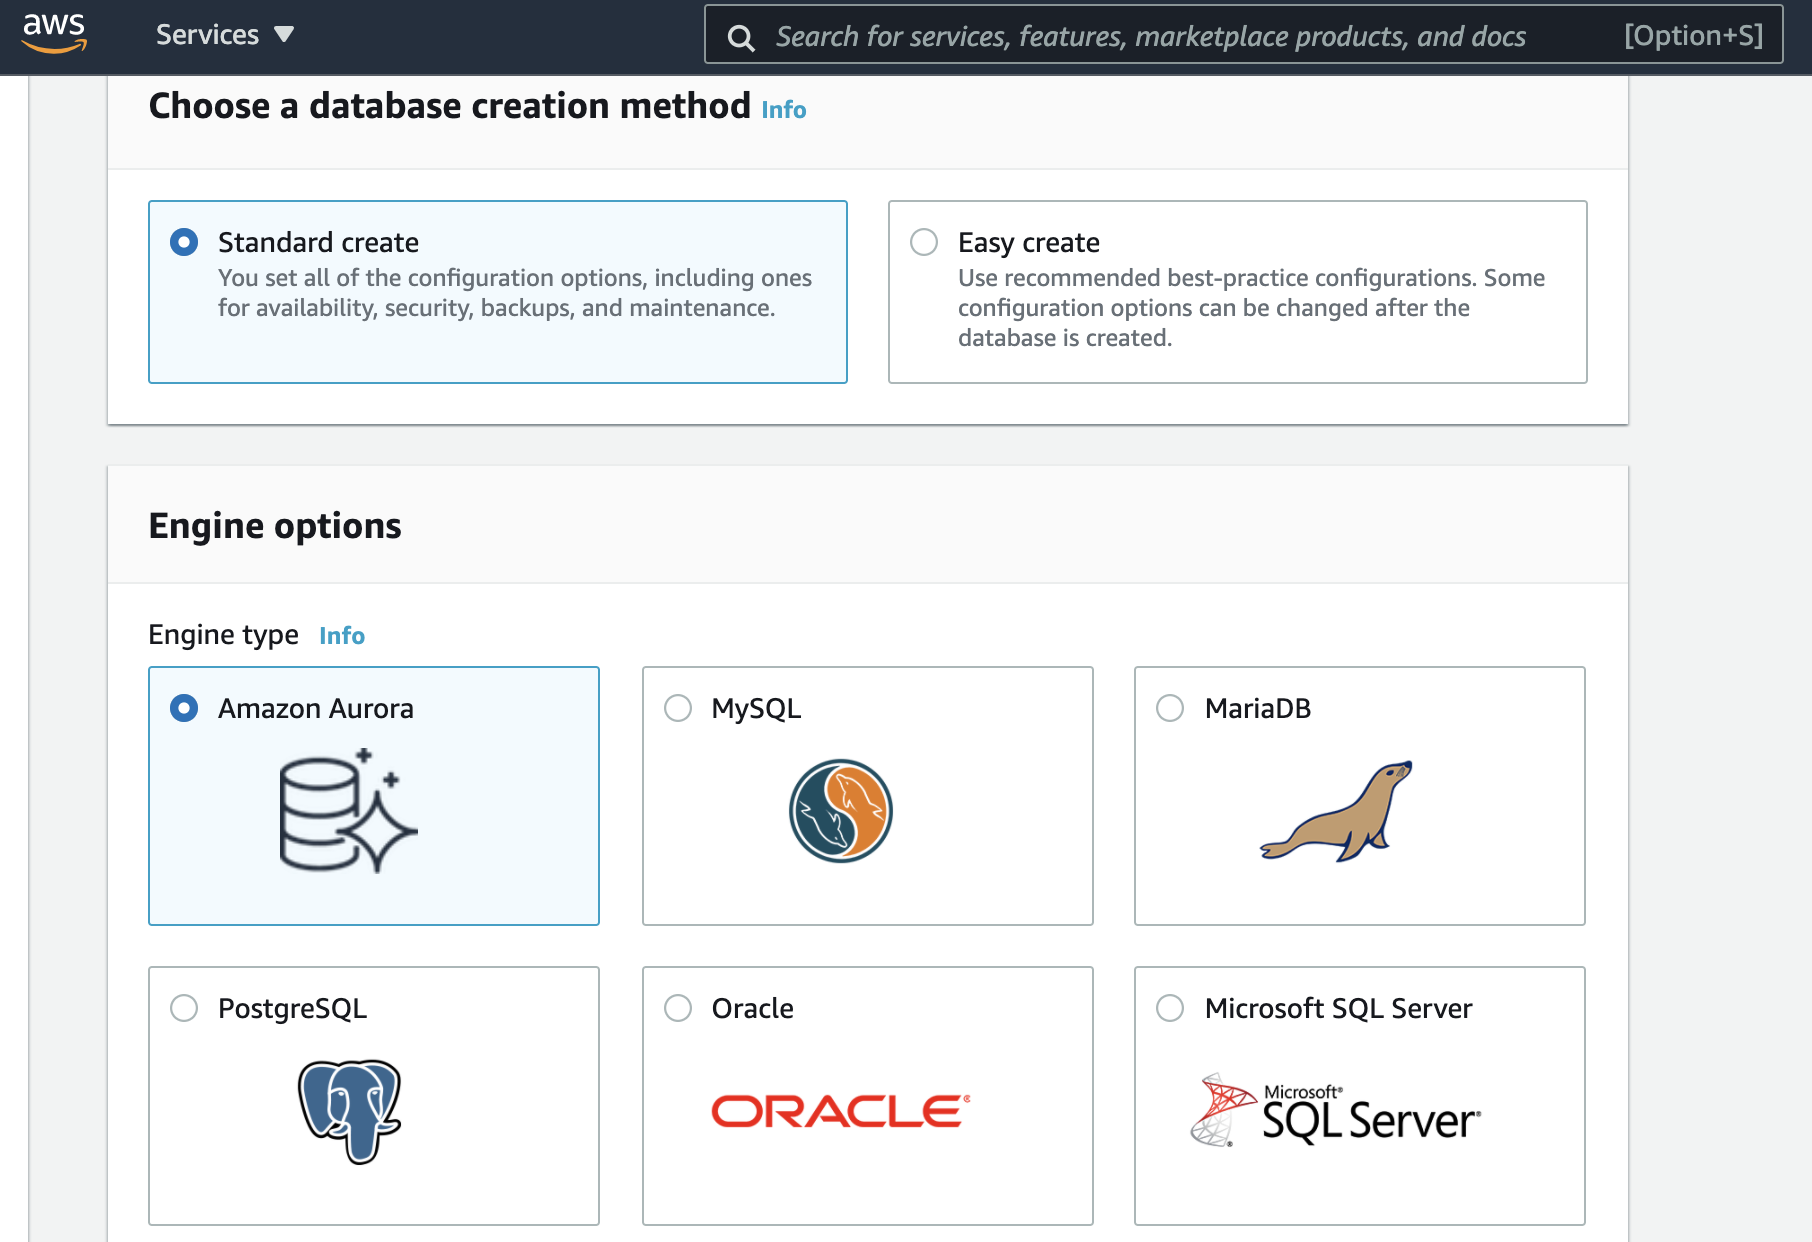Image resolution: width=1812 pixels, height=1242 pixels.
Task: Open the Engine type Info link
Action: point(342,636)
